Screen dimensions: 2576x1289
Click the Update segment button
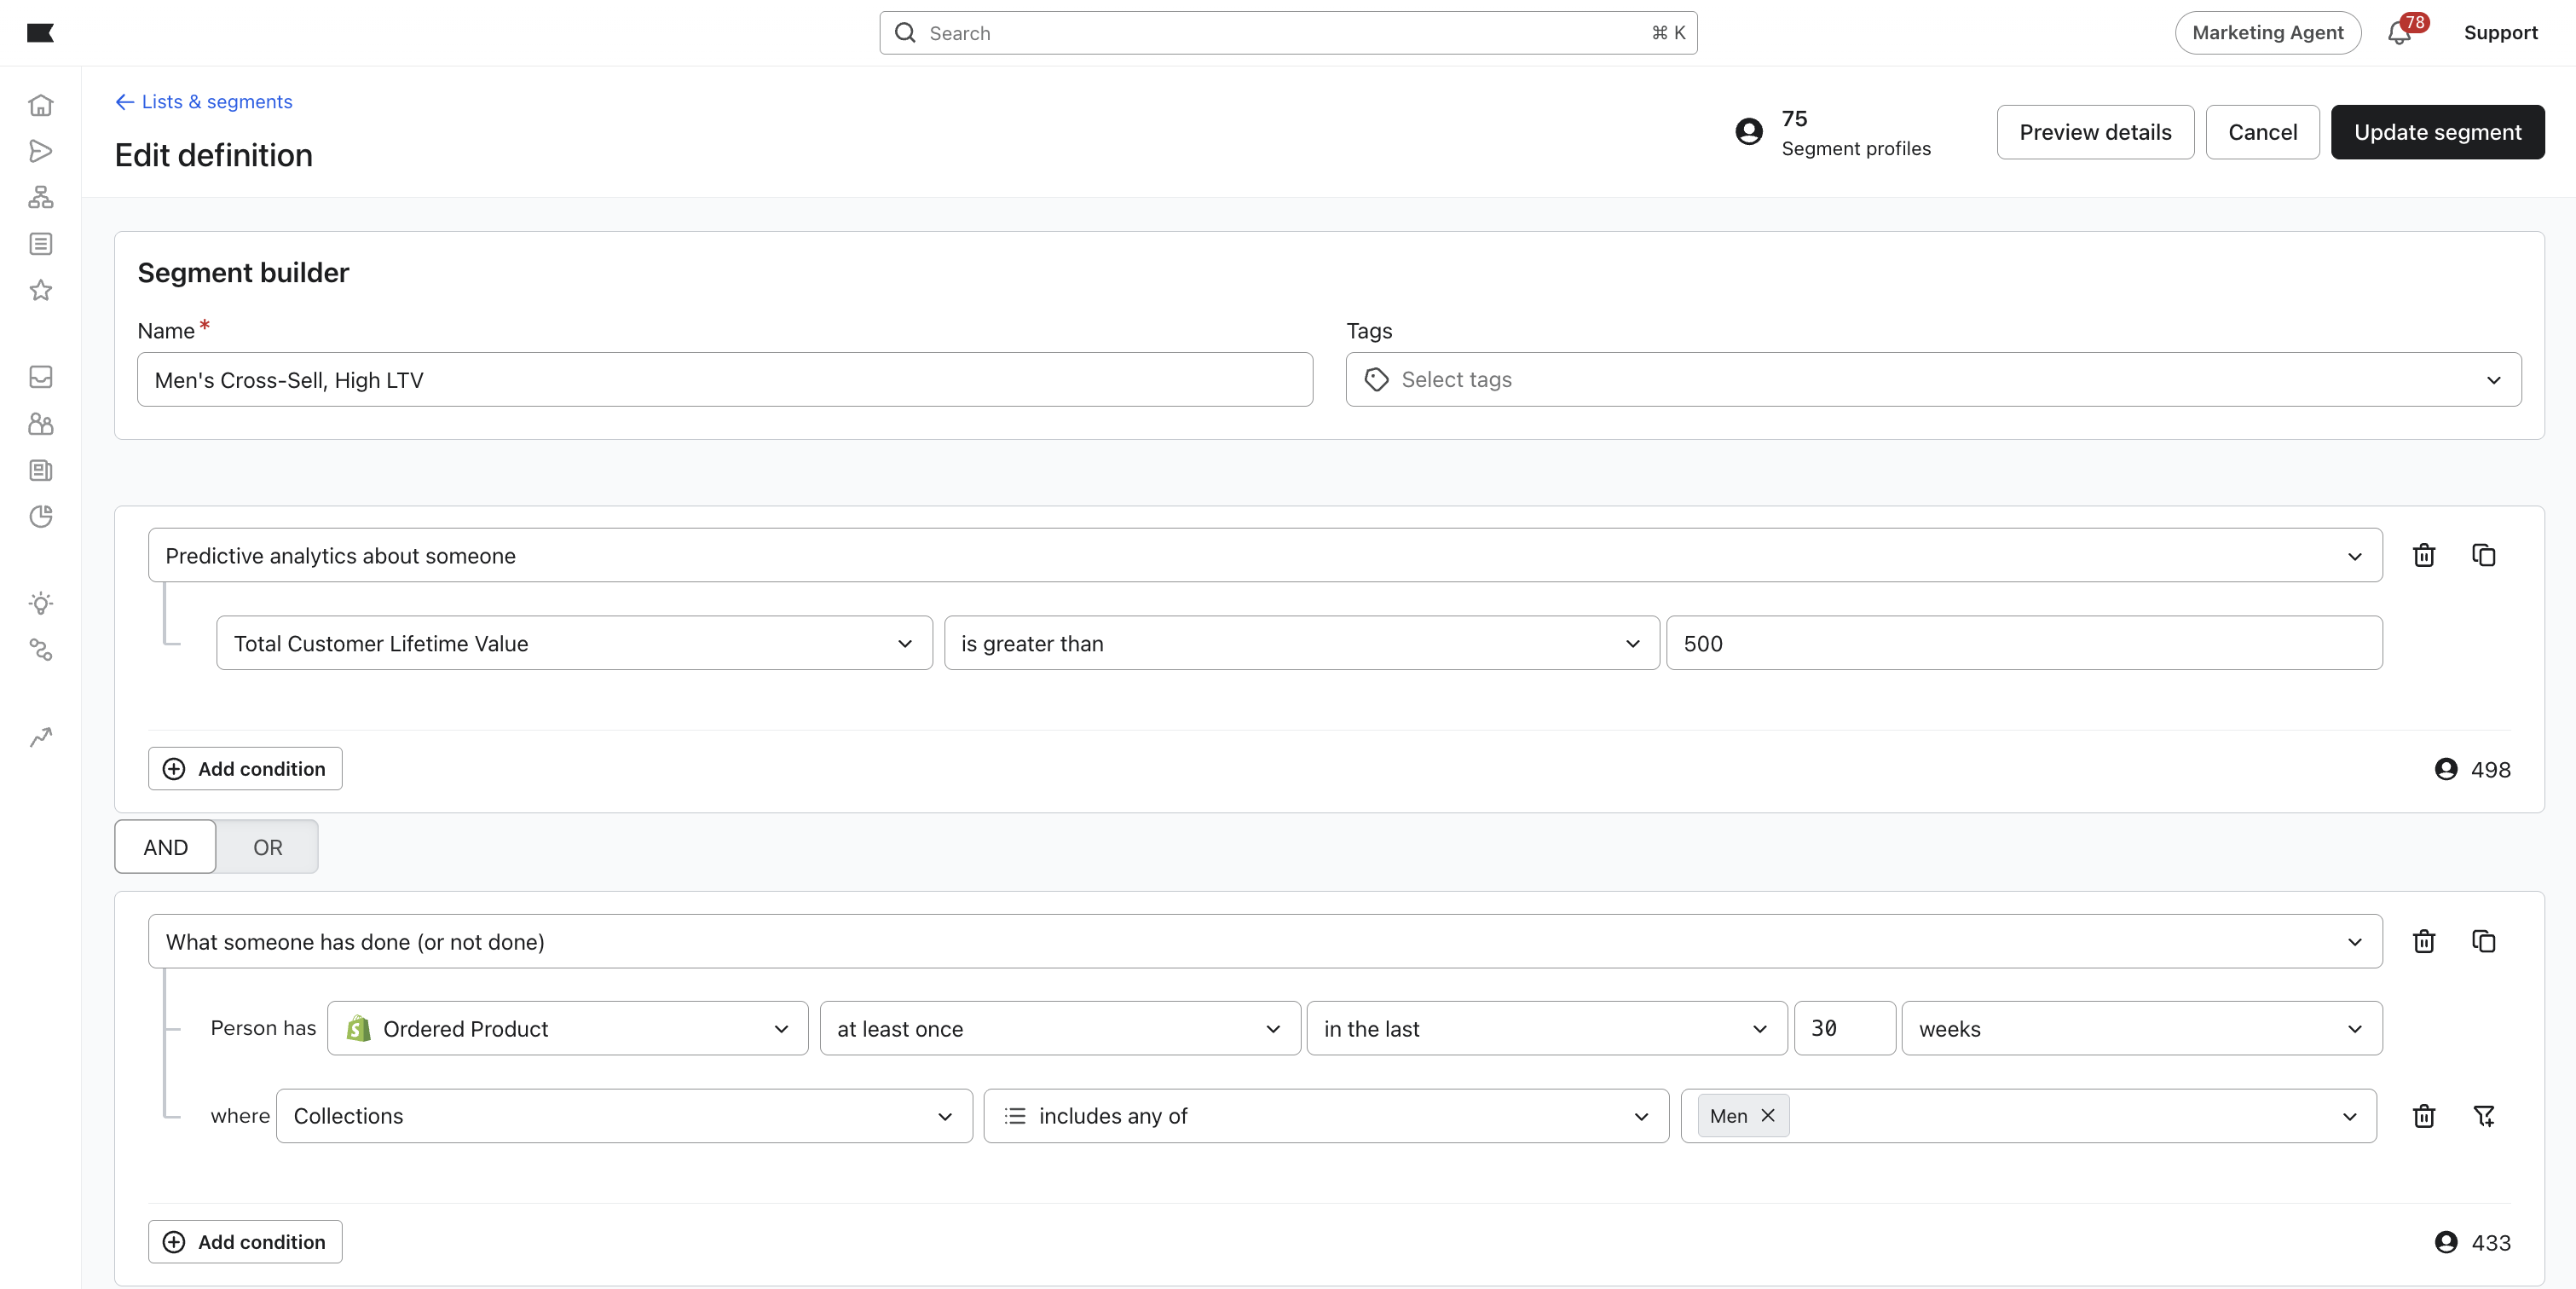(x=2437, y=132)
